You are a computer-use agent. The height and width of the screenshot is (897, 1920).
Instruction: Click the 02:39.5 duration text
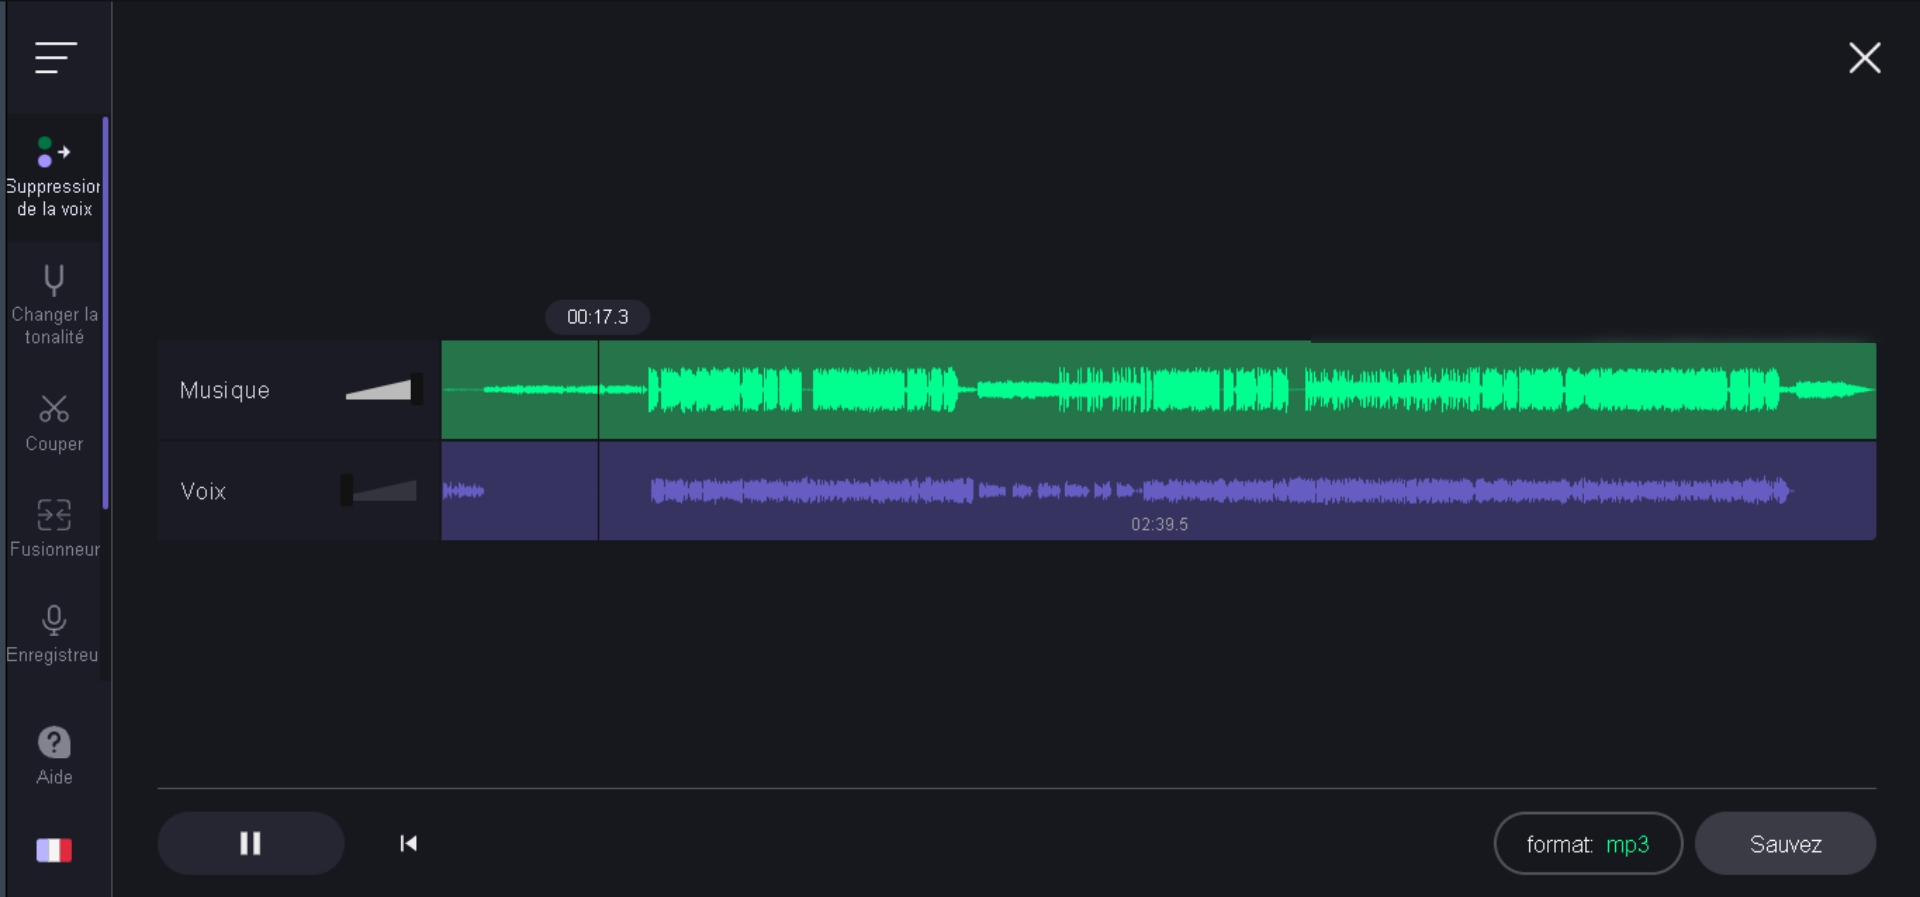1159,524
